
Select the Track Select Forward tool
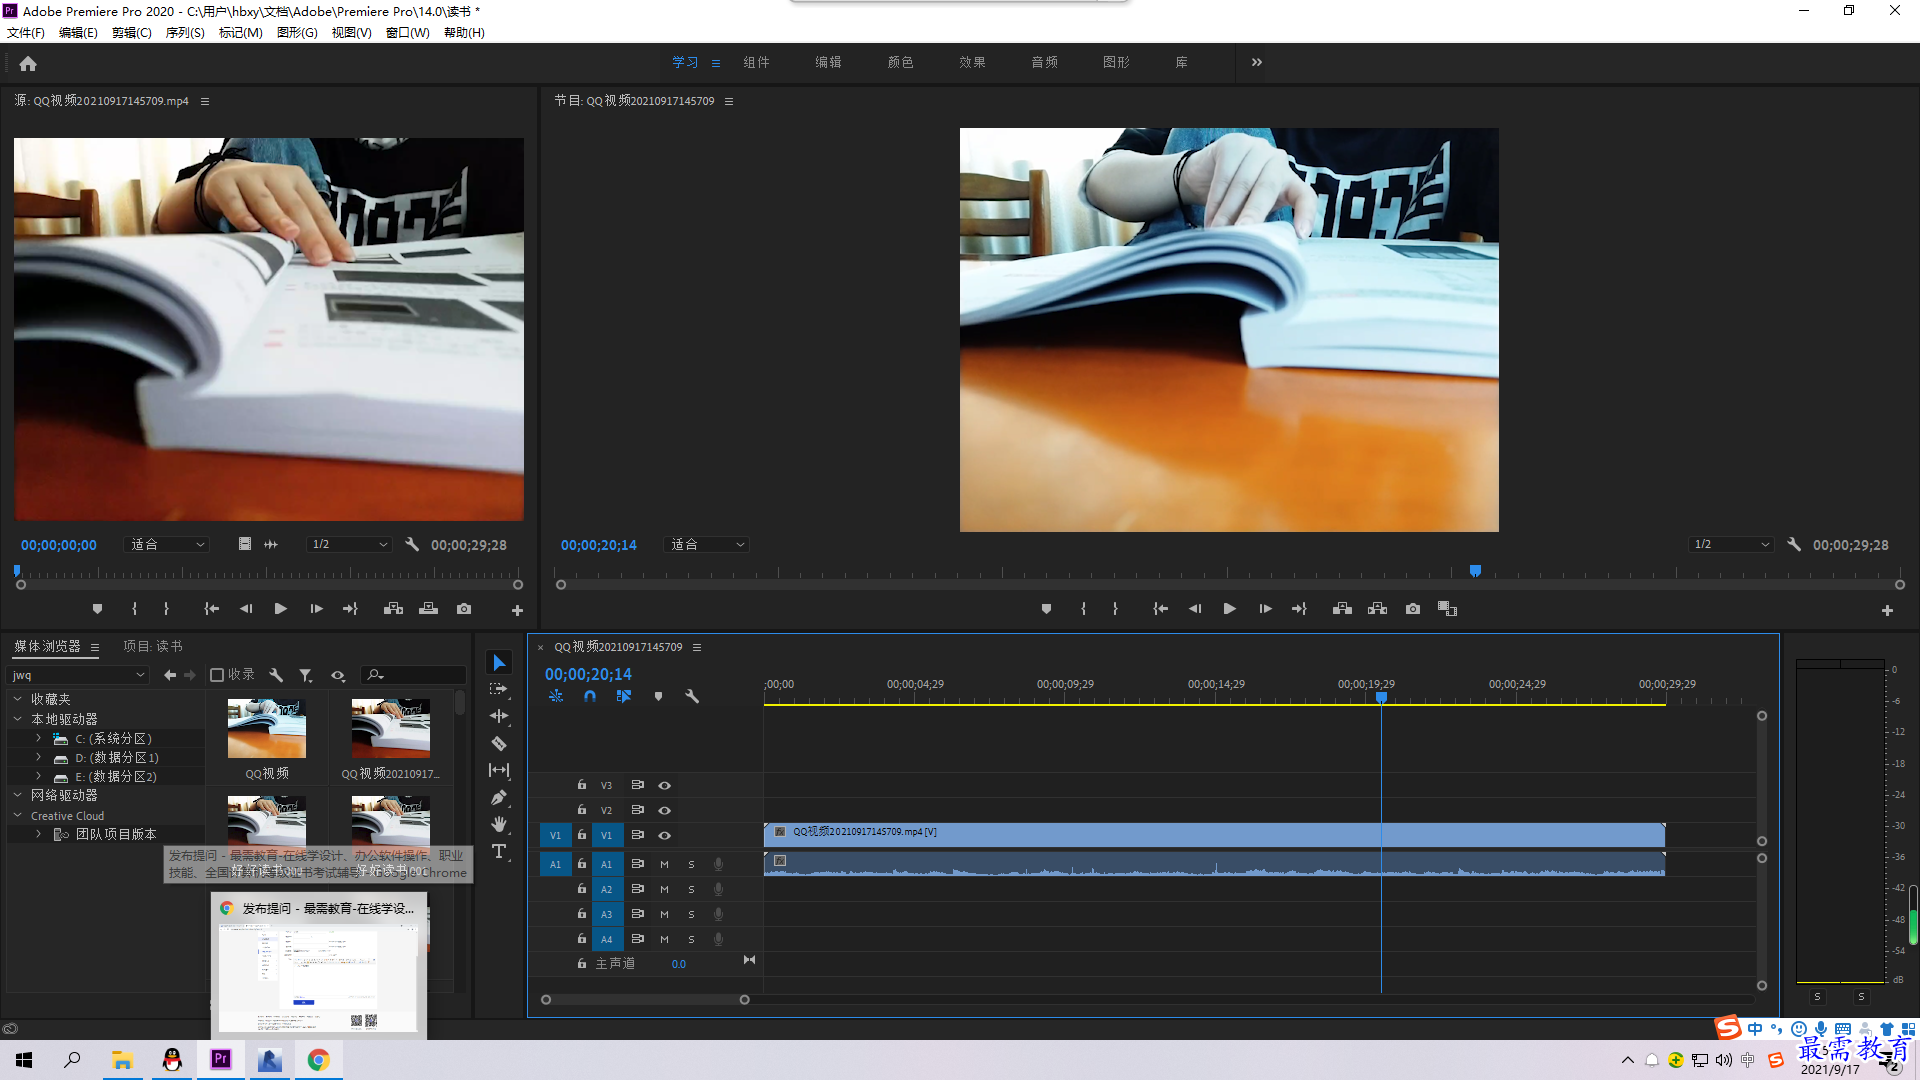[499, 689]
